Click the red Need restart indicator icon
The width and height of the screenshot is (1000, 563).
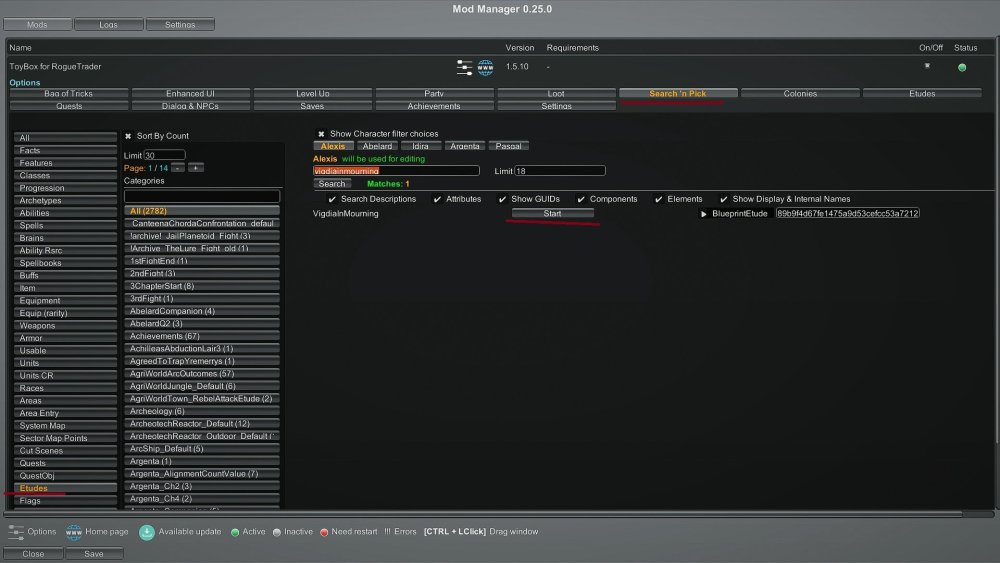324,532
